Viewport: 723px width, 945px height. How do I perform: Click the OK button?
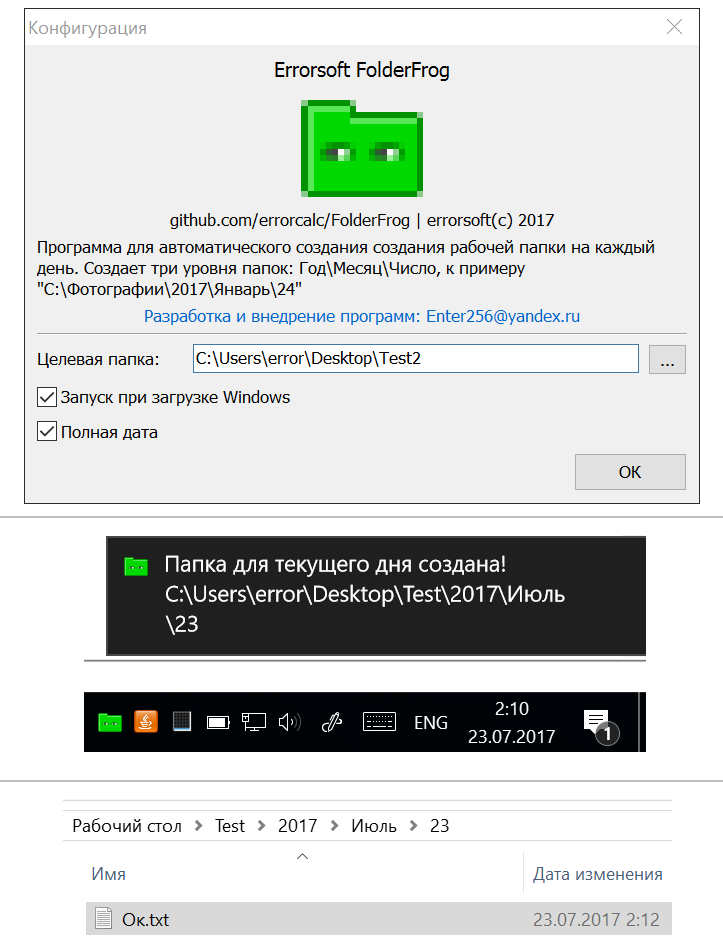click(630, 472)
